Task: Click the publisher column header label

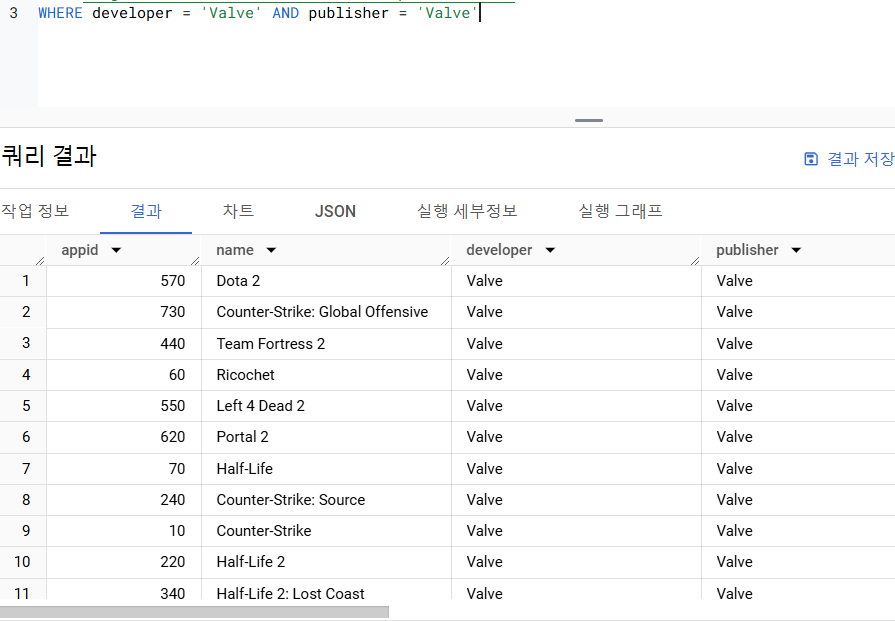Action: pyautogui.click(x=747, y=250)
